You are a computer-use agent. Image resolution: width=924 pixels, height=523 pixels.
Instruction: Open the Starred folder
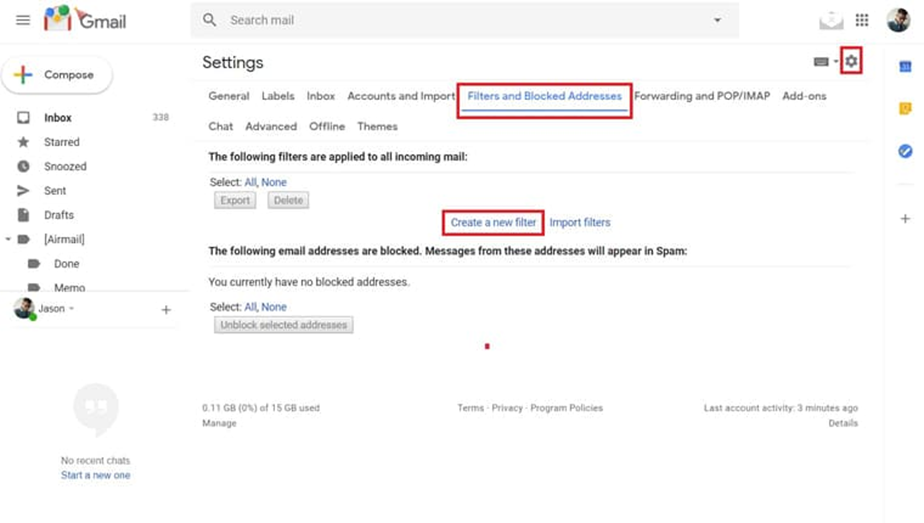(61, 142)
